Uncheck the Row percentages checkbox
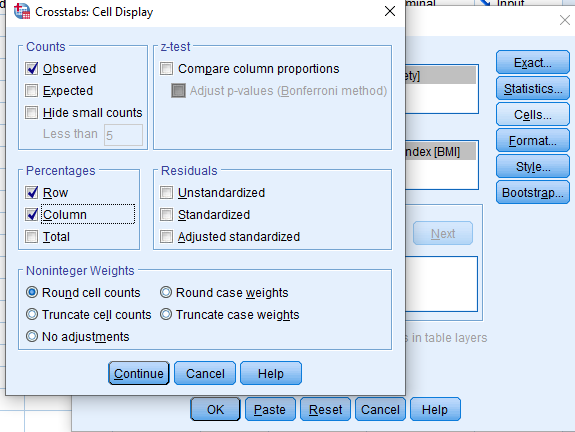Screen dimensions: 575x432 (x=32, y=193)
